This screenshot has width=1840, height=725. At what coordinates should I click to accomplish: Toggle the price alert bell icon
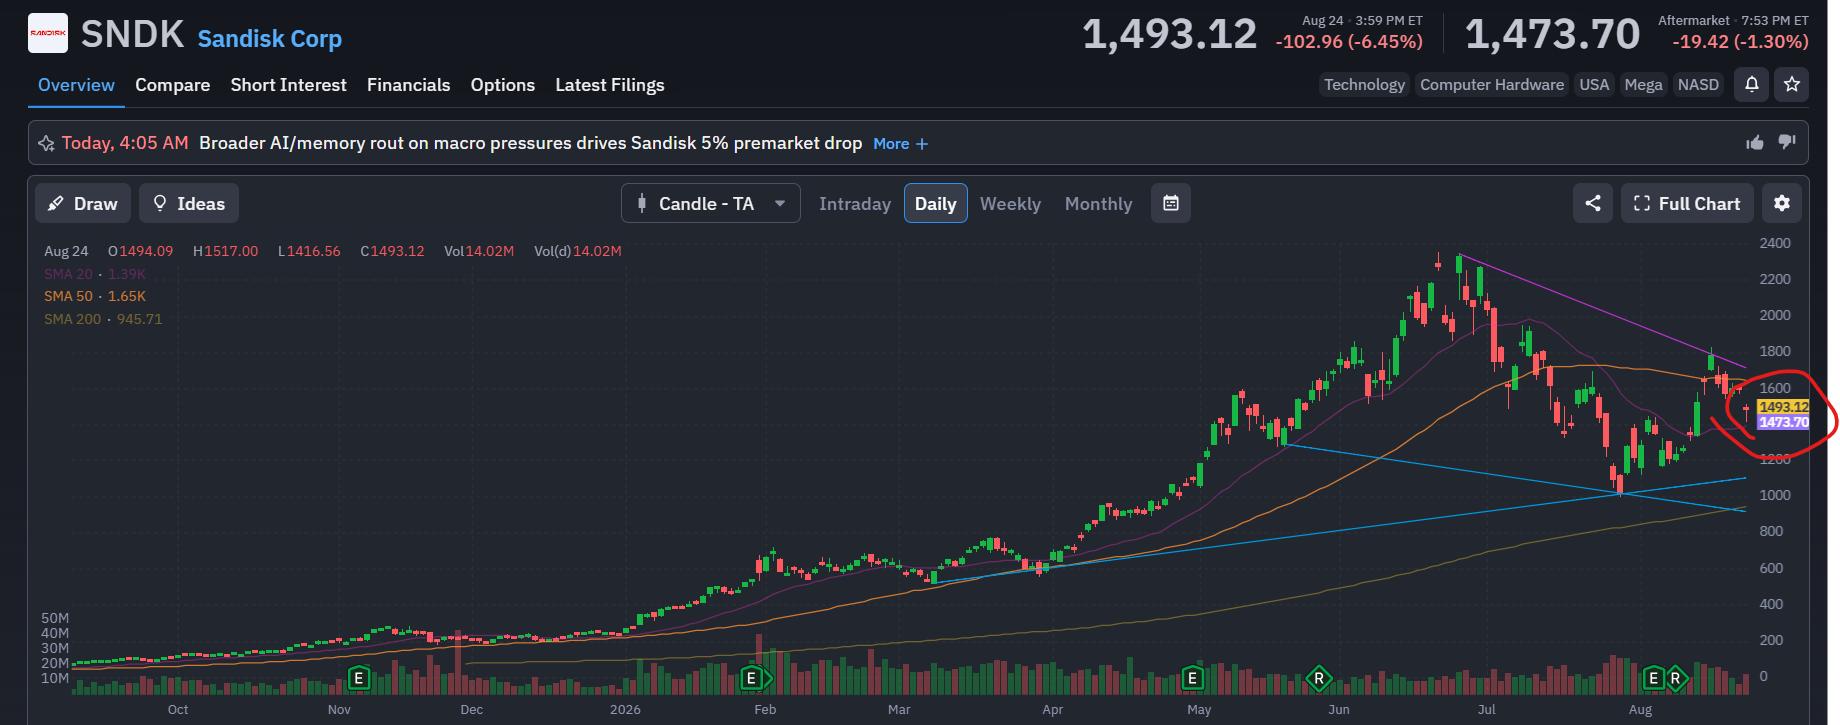[1751, 85]
